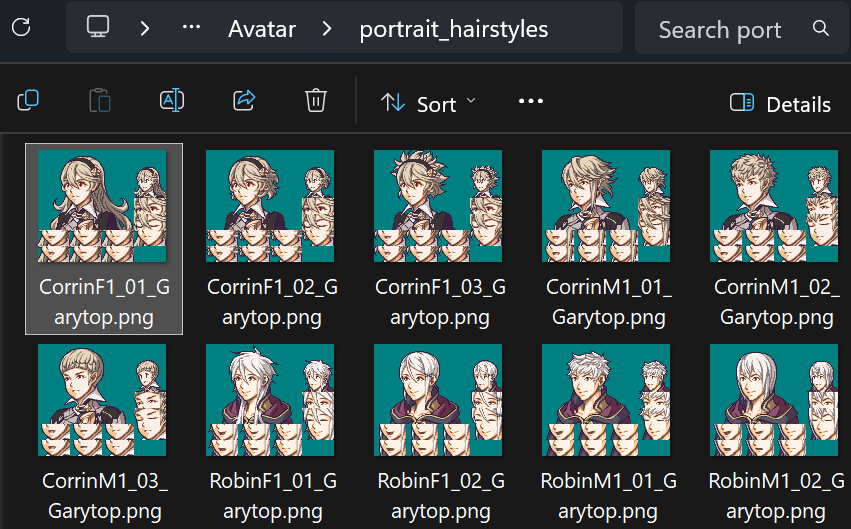This screenshot has width=851, height=529.
Task: Click the Rename icon in toolbar
Action: coord(172,101)
